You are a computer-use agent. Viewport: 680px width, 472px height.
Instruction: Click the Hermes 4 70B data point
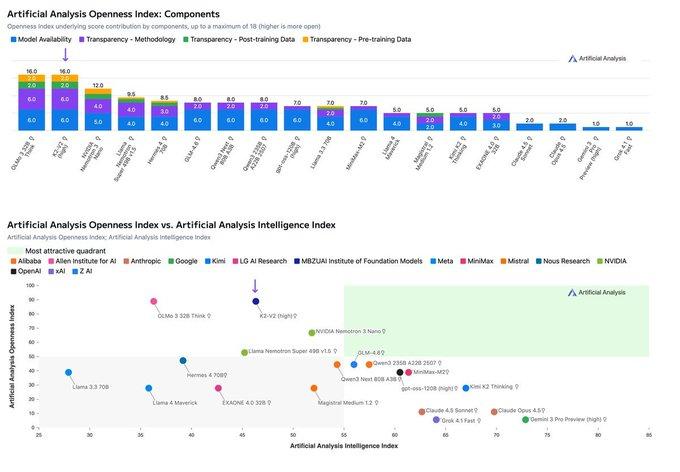coord(183,361)
